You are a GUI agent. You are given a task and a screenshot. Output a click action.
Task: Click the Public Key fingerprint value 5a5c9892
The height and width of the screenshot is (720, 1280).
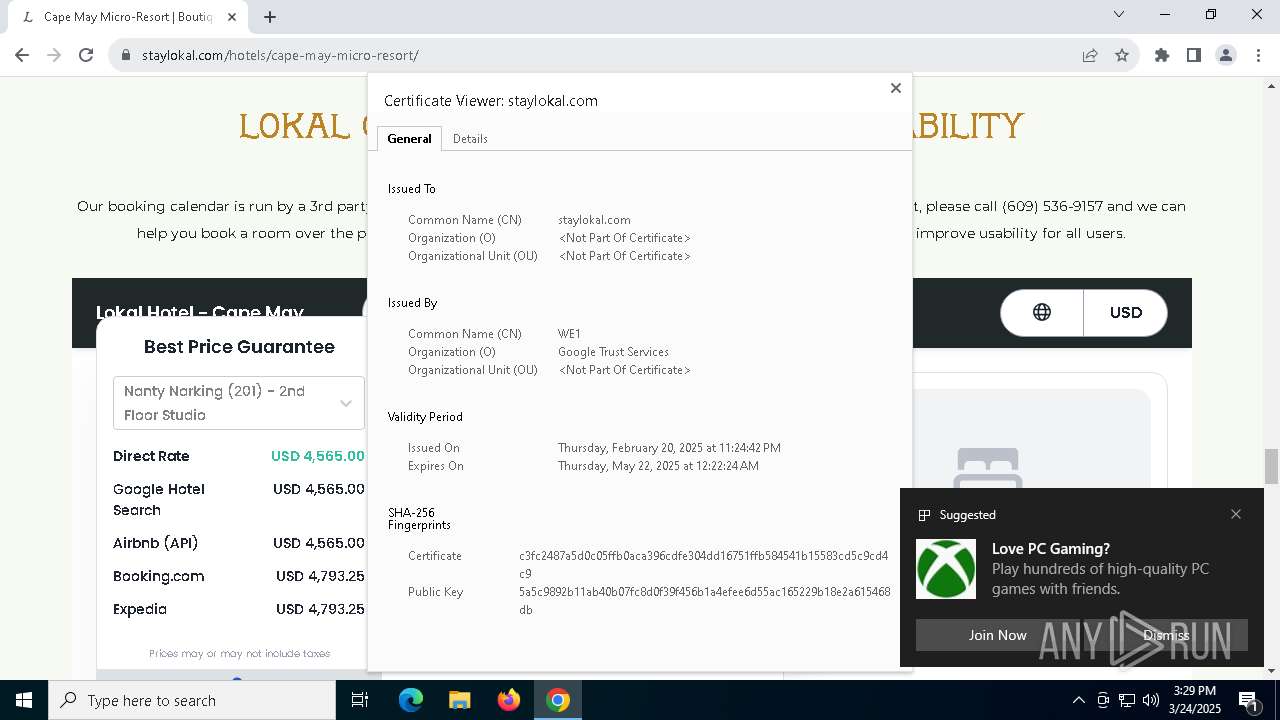tap(704, 601)
